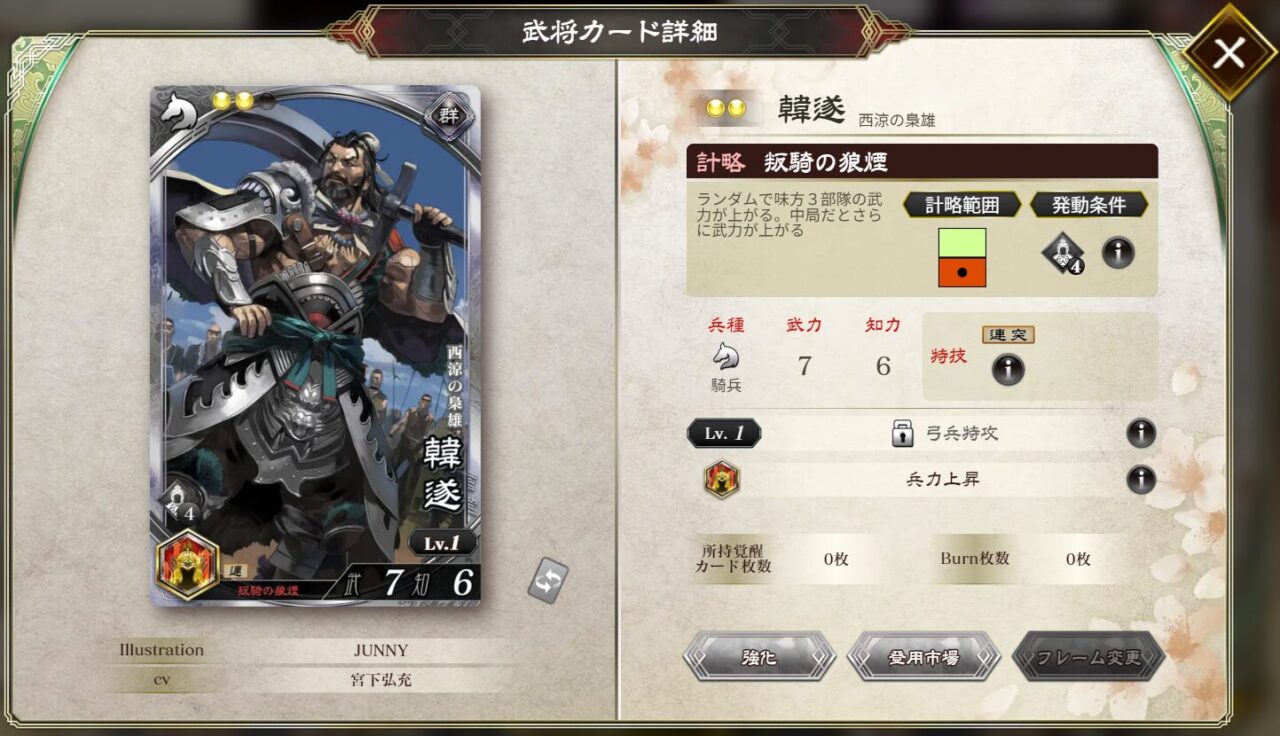
Task: Open info icon for 弓兵特攻
Action: tap(1141, 433)
